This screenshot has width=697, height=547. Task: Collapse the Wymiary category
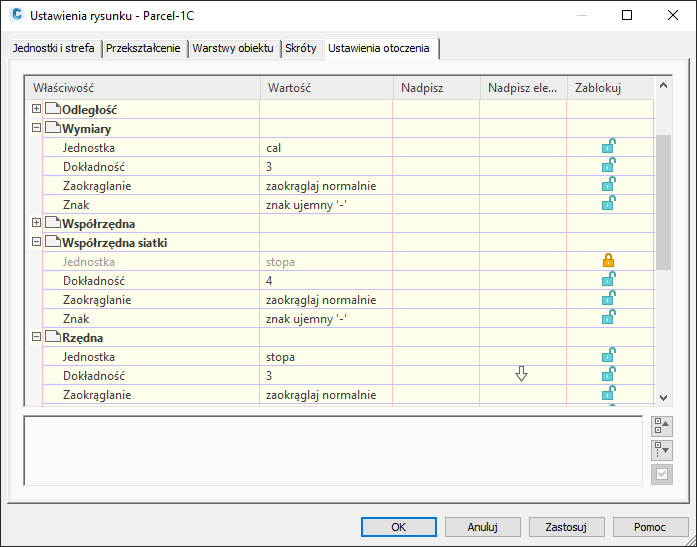pyautogui.click(x=37, y=128)
